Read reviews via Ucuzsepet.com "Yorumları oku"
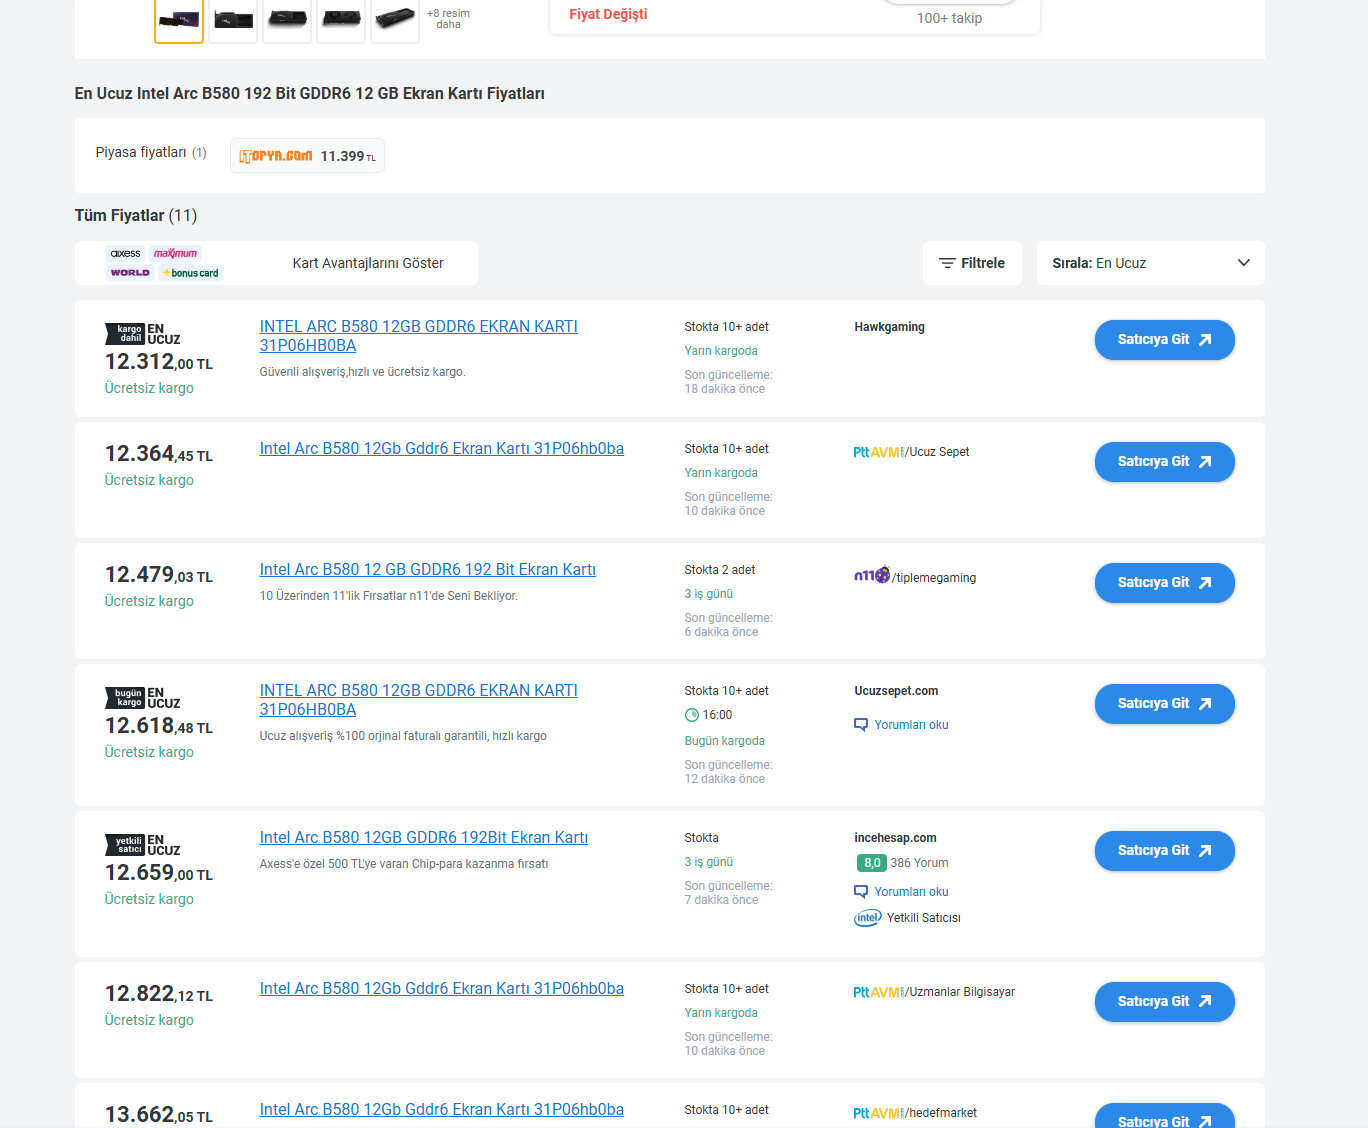 901,725
